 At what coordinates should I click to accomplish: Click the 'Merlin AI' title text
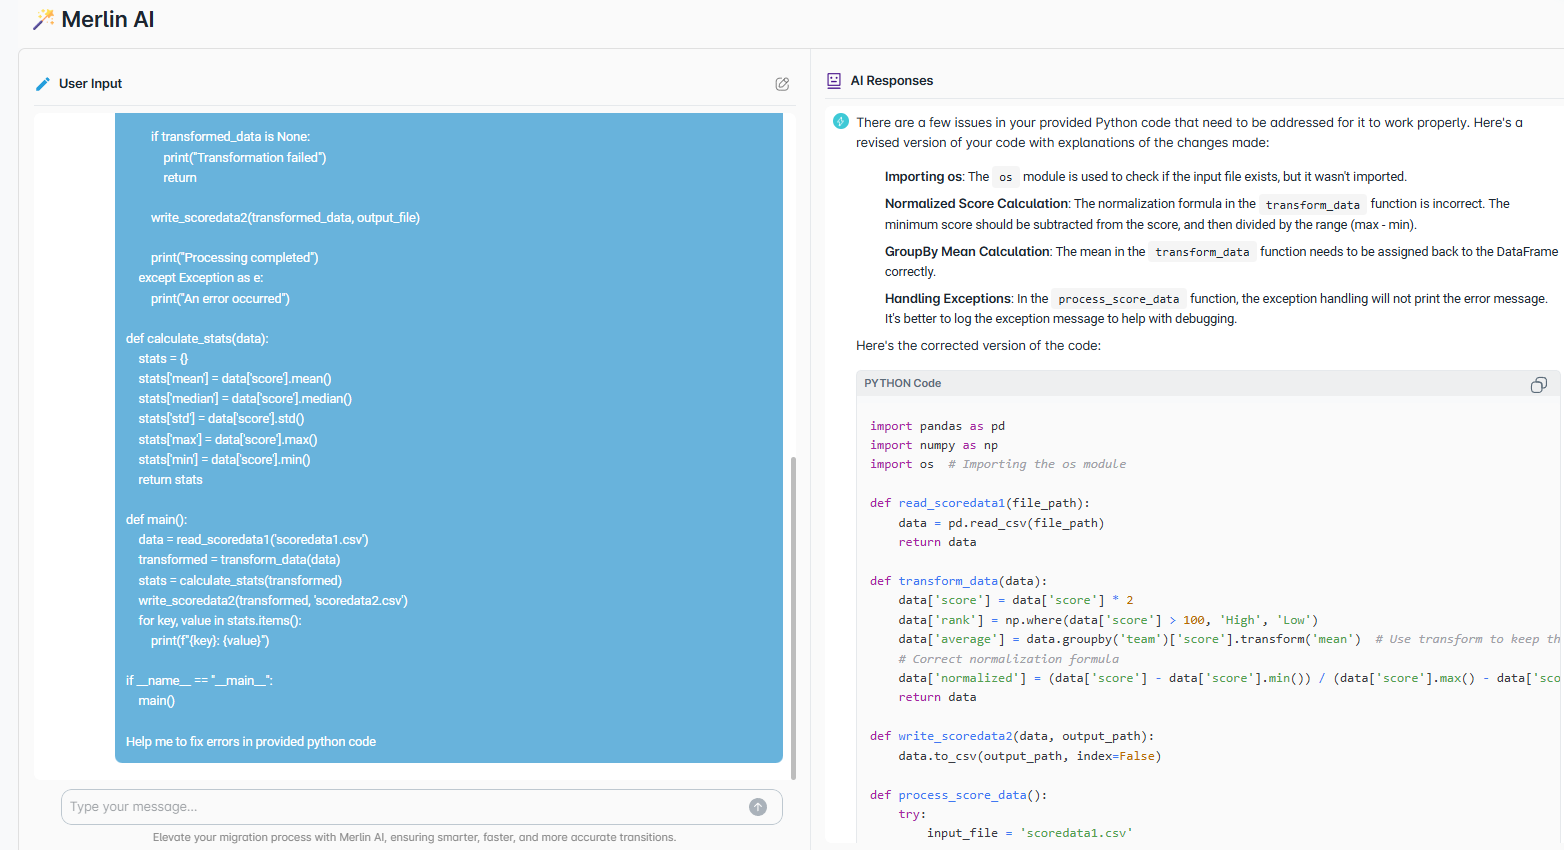tap(108, 20)
